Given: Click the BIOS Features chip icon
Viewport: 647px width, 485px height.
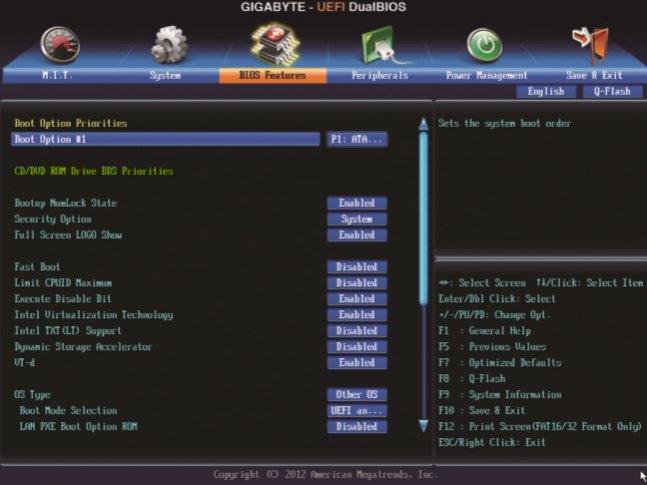Looking at the screenshot, I should (275, 44).
